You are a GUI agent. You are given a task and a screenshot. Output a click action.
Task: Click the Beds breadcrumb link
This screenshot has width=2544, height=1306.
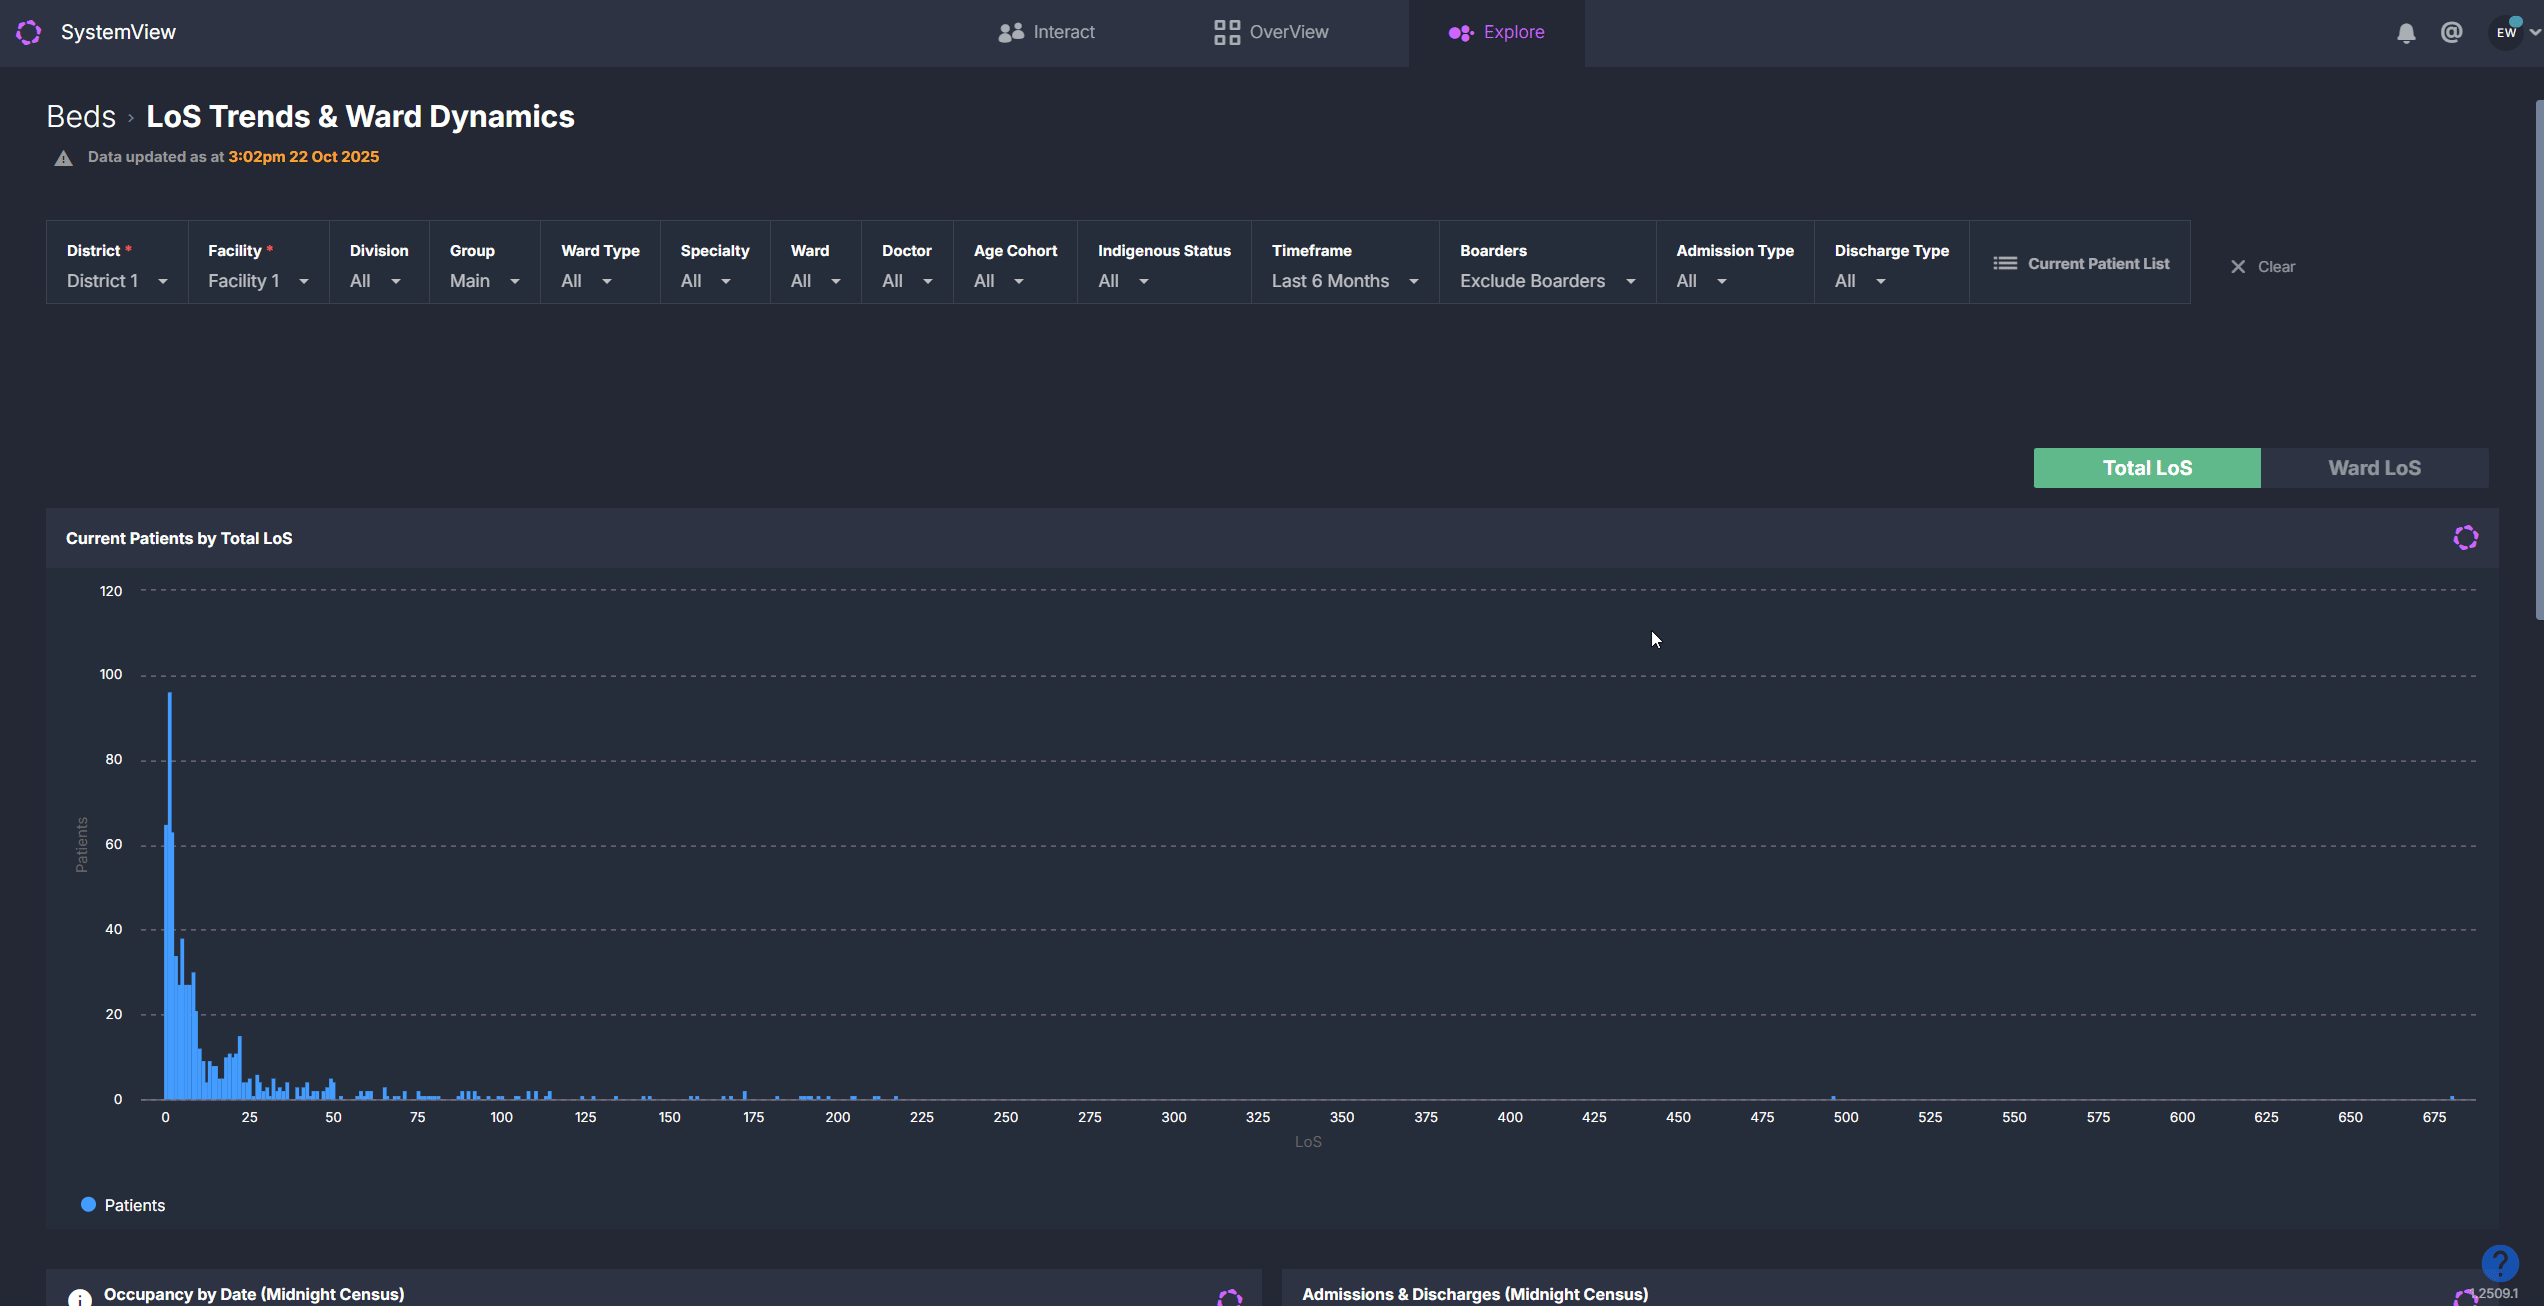(x=81, y=117)
